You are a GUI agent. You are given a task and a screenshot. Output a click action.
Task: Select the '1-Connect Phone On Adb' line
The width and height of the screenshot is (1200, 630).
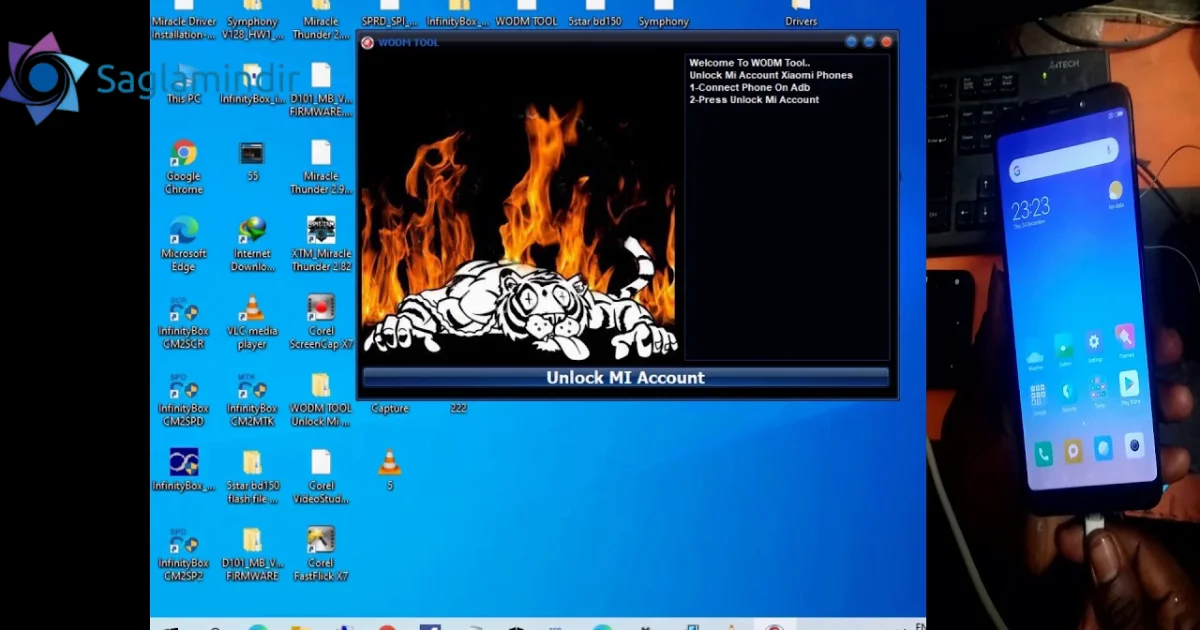749,87
